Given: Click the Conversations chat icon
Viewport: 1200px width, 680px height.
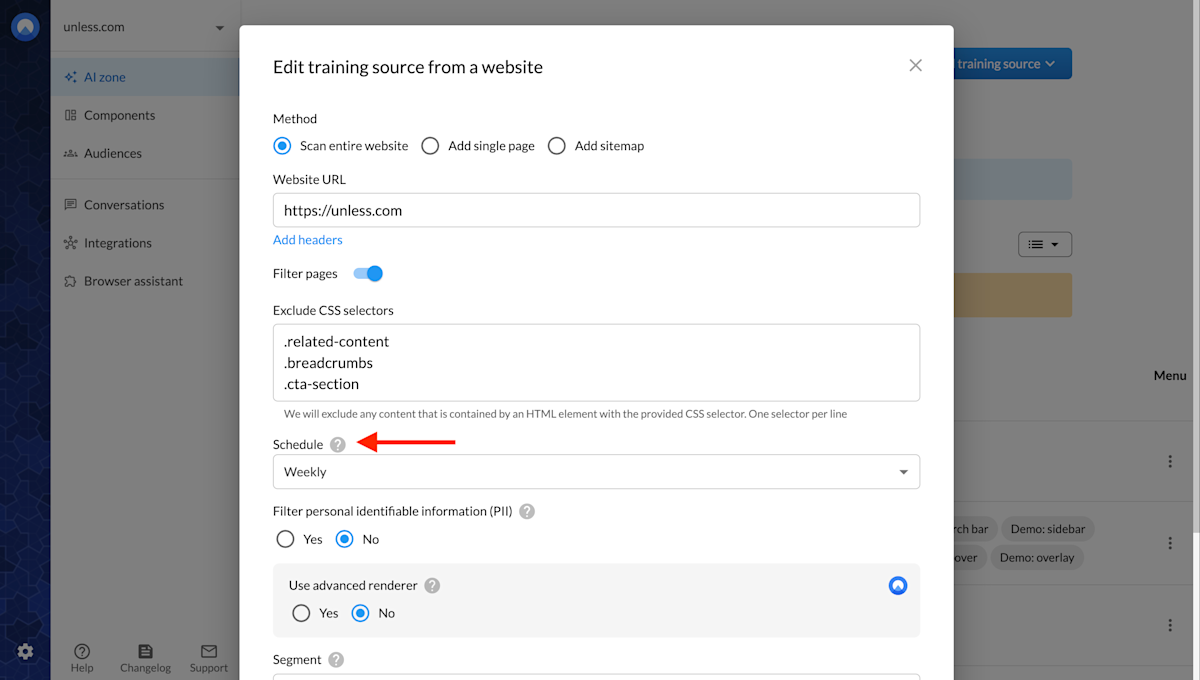Looking at the screenshot, I should coord(70,205).
